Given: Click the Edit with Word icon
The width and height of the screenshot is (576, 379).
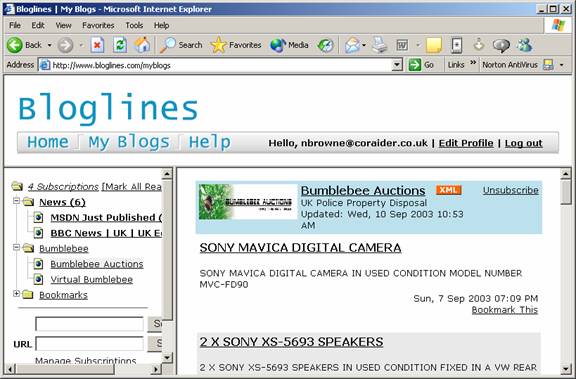Looking at the screenshot, I should 402,45.
